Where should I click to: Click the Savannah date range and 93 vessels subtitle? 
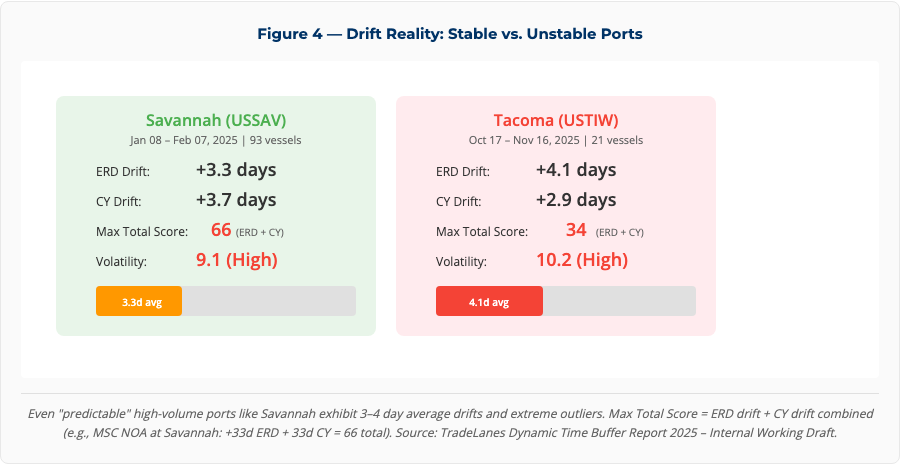point(215,140)
